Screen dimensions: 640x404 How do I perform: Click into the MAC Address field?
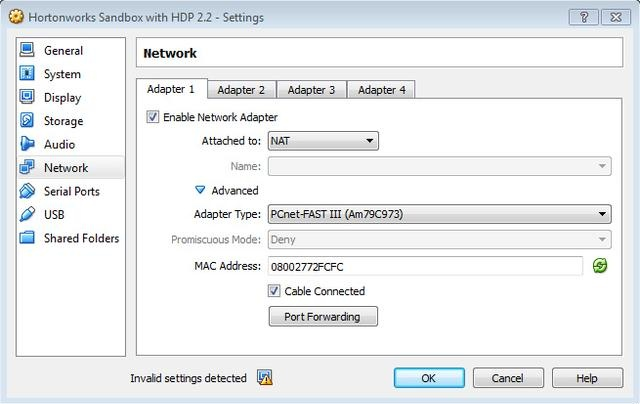(x=424, y=266)
